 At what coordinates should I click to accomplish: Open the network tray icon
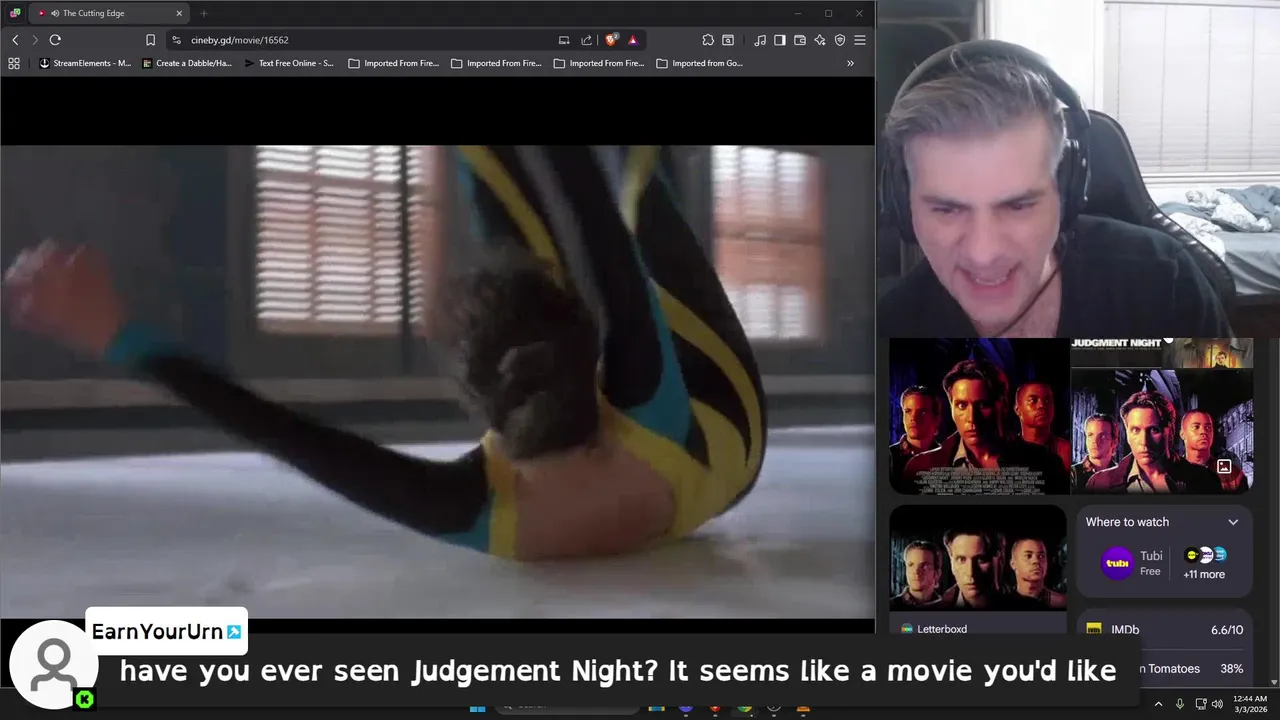1201,704
